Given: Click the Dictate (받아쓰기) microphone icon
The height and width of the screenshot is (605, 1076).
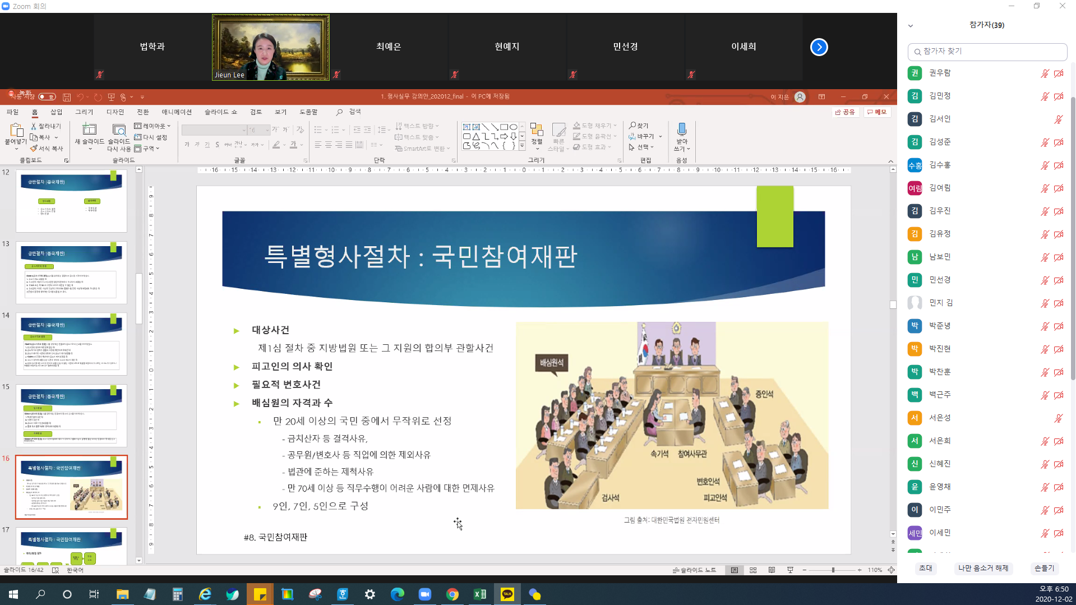Looking at the screenshot, I should pos(681,129).
